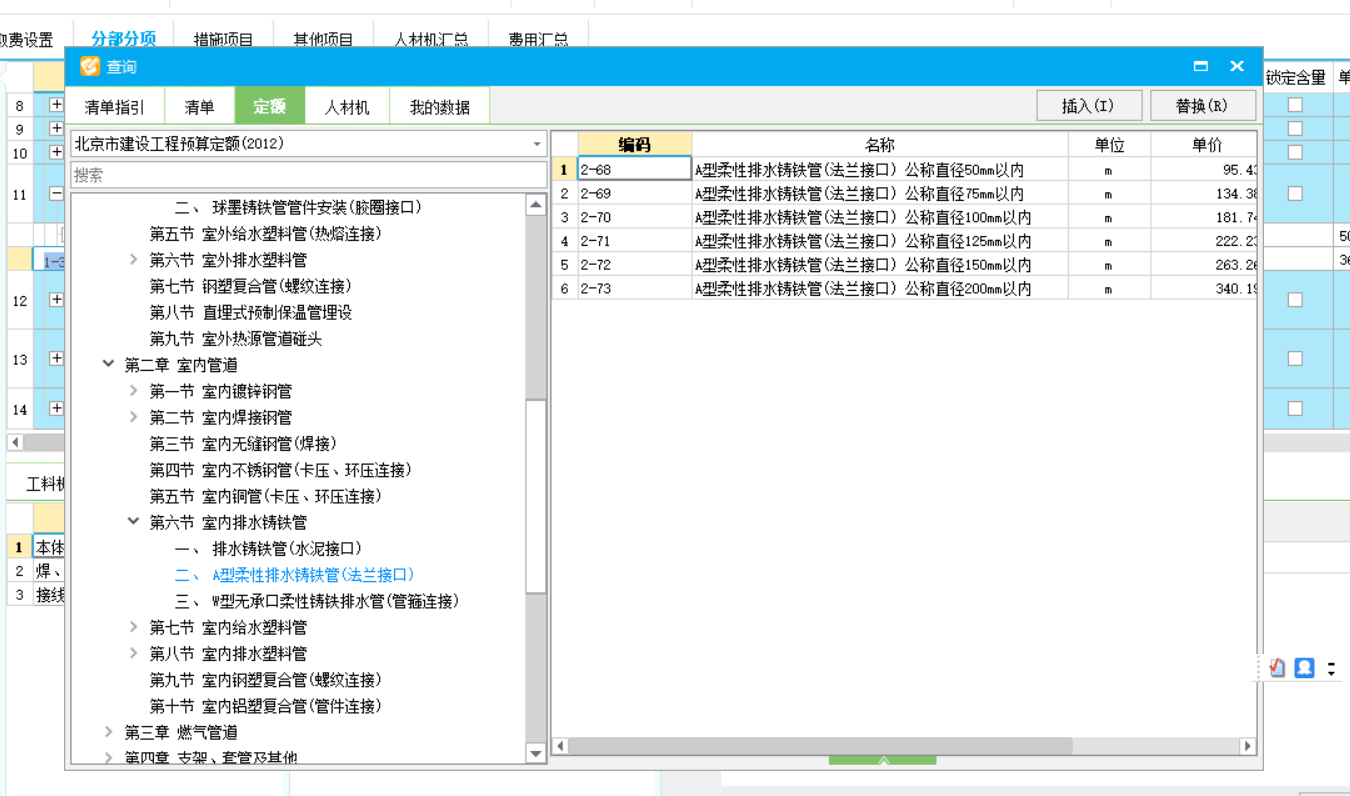Expand row 8 in the background grid
The image size is (1350, 796).
coord(56,104)
